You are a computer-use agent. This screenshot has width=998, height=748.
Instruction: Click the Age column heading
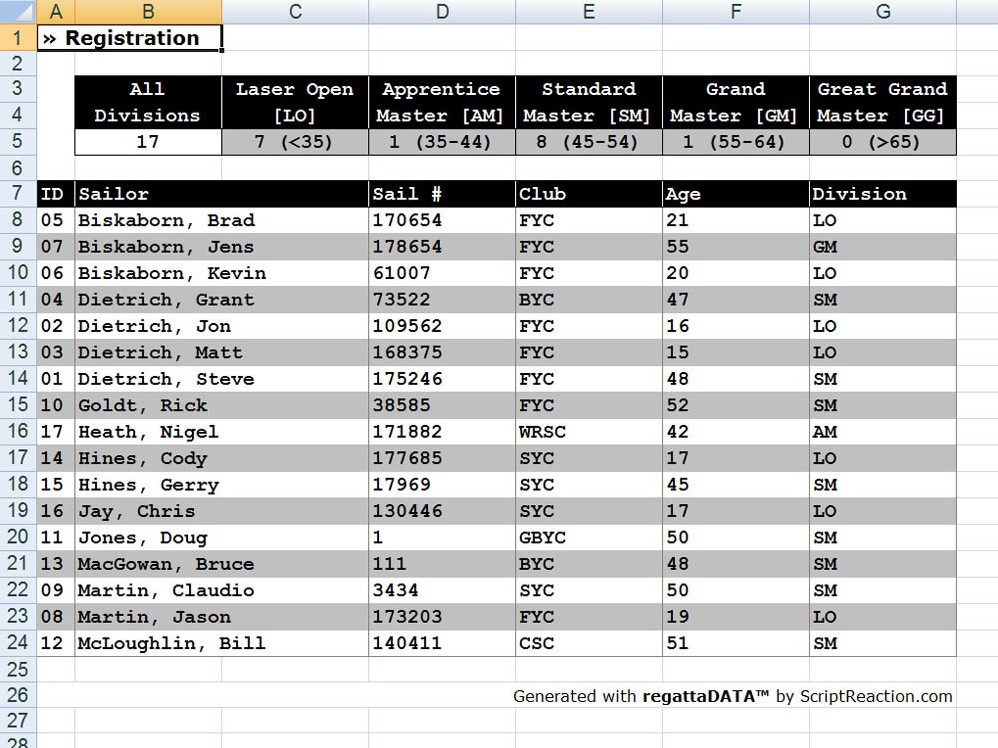click(x=736, y=194)
